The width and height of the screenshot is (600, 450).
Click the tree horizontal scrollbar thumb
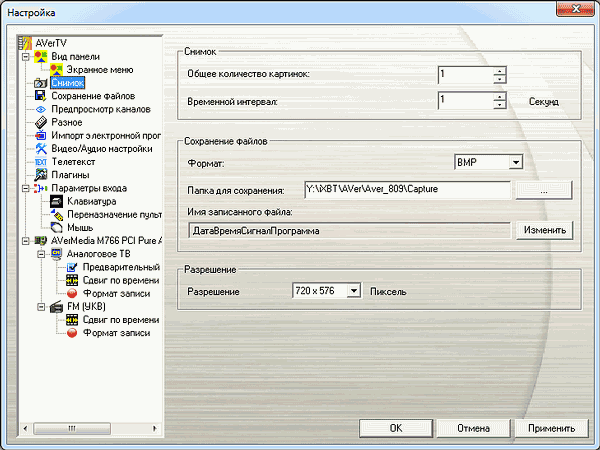tap(72, 428)
